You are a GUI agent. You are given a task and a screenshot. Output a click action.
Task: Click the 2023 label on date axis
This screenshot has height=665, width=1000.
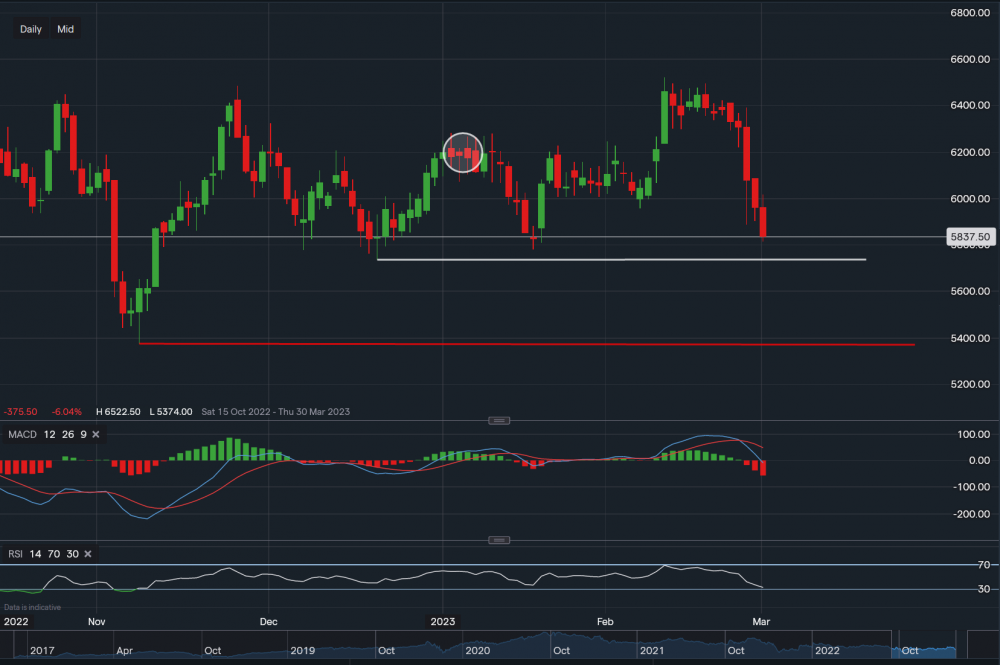tap(442, 621)
